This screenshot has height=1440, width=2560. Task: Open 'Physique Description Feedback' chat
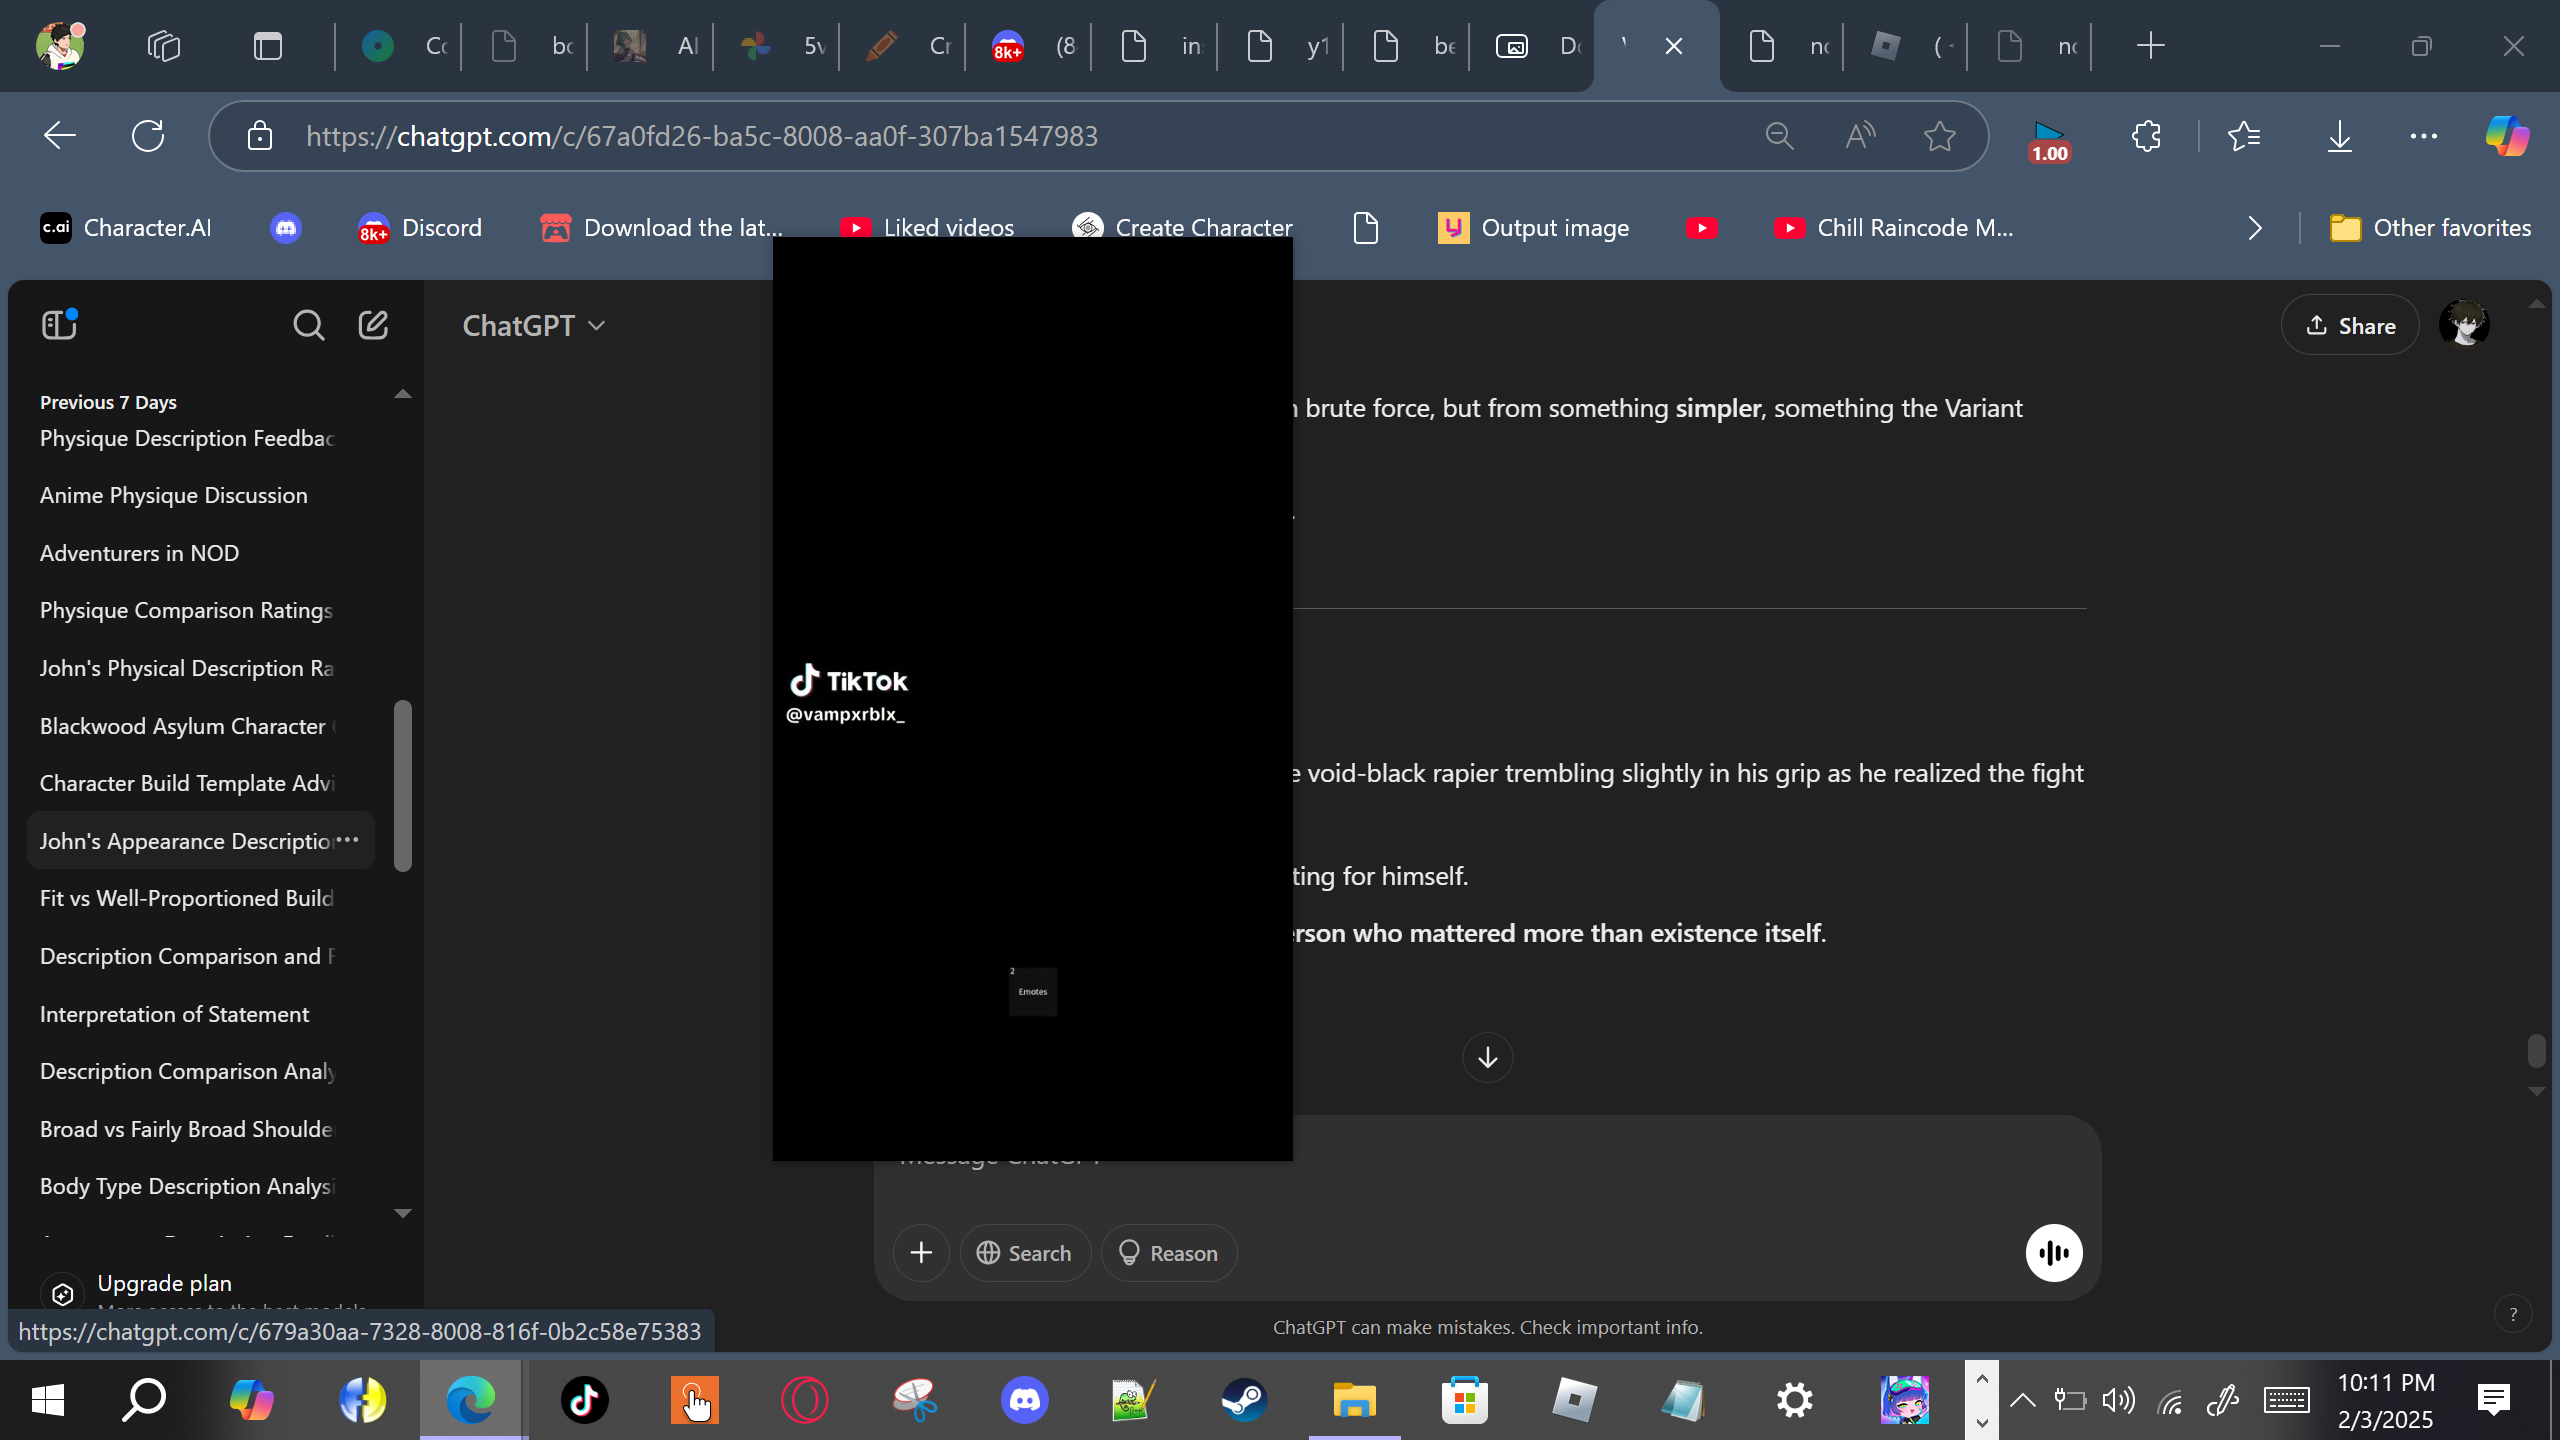pos(187,438)
